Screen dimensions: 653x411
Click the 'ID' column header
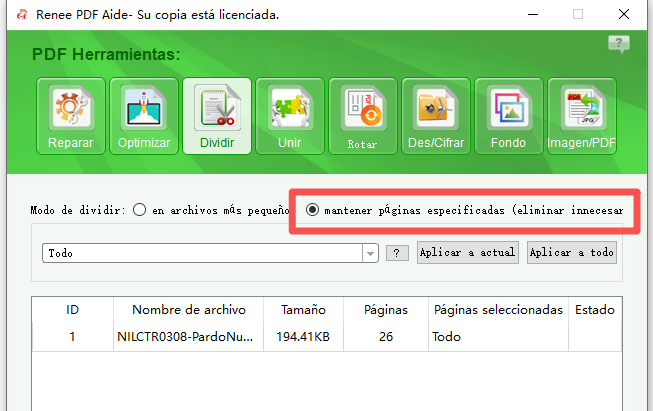pos(72,310)
